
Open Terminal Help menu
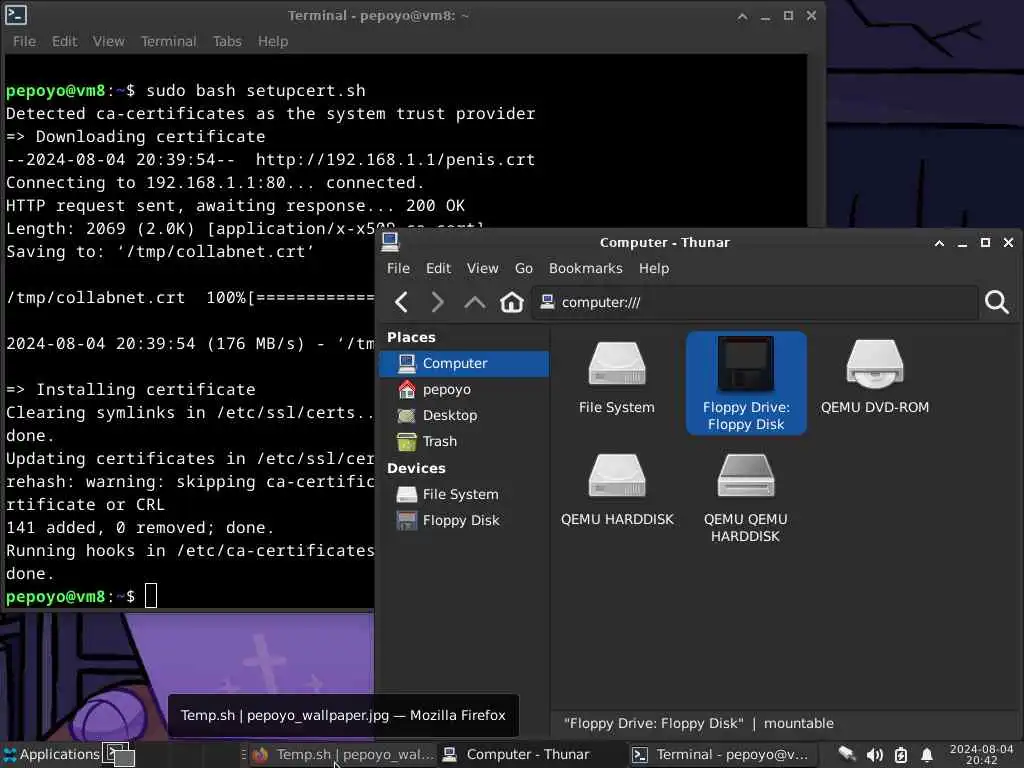coord(273,41)
